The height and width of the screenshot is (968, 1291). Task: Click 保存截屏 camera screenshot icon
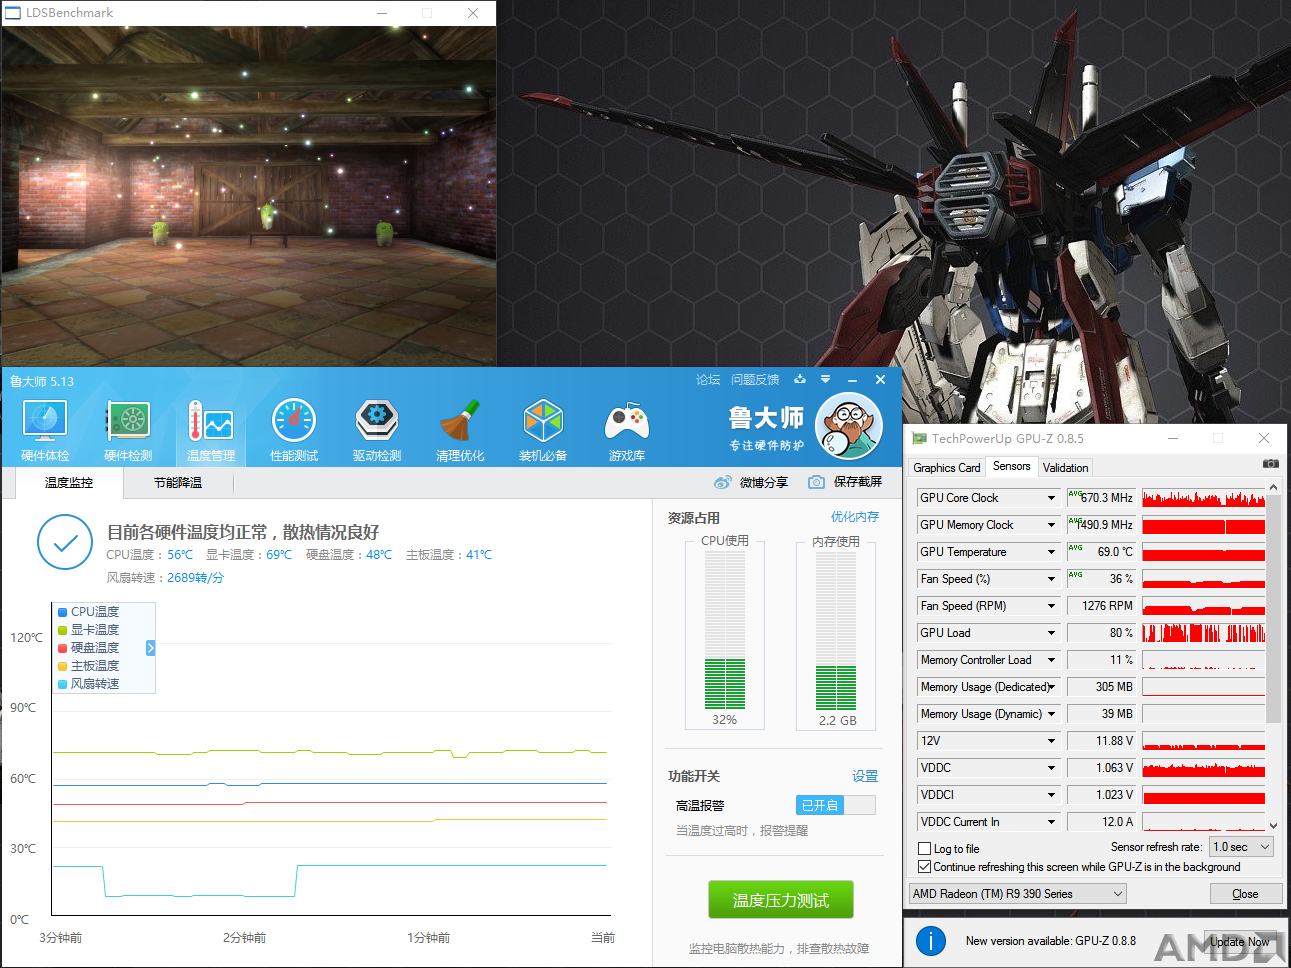(x=816, y=482)
